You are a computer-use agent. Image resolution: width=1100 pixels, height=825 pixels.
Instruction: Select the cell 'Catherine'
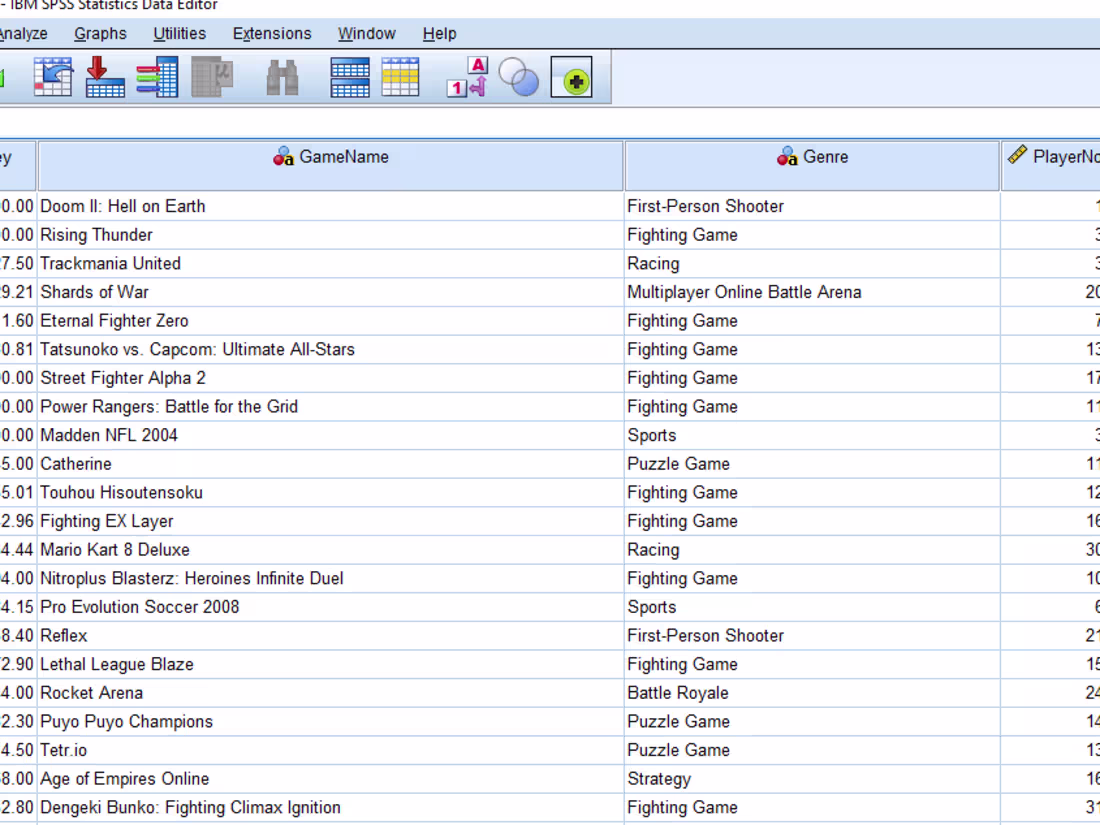pyautogui.click(x=330, y=464)
